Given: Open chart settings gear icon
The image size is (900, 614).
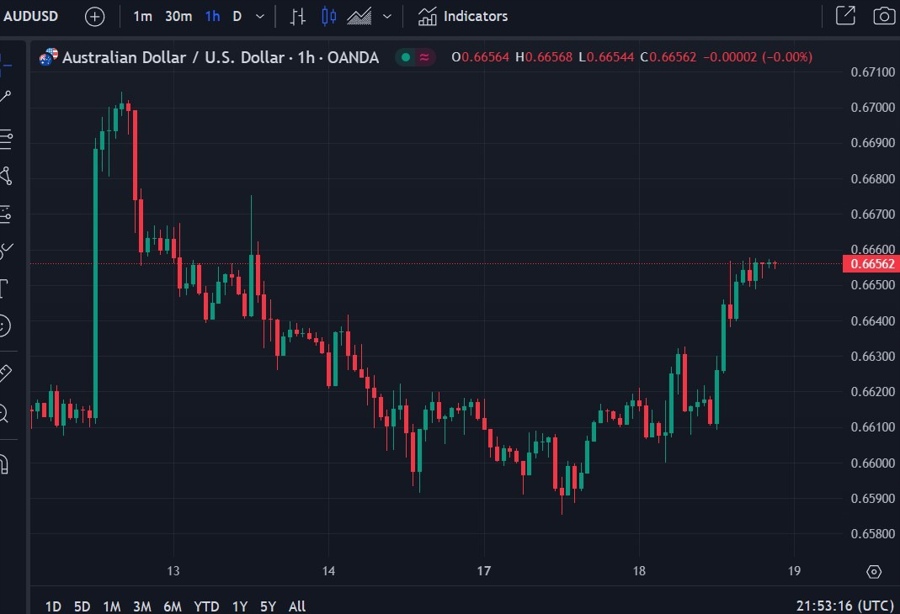Looking at the screenshot, I should [874, 572].
